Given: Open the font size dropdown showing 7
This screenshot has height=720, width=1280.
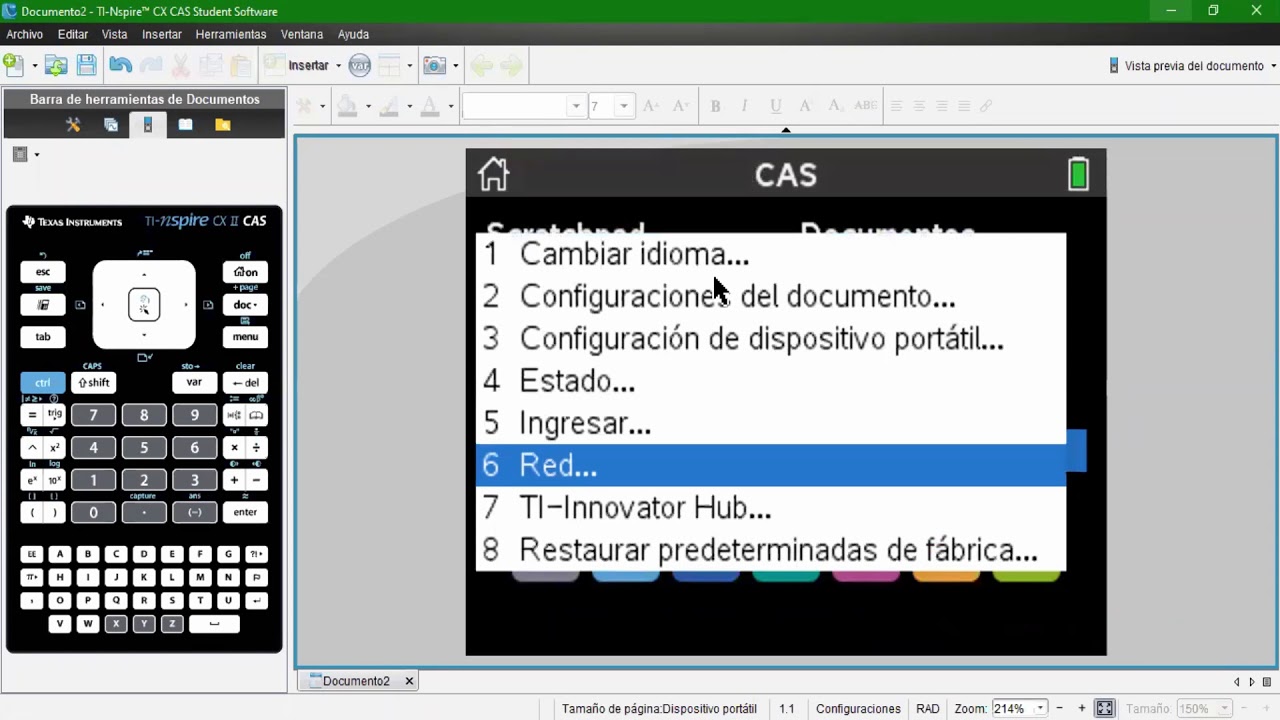Looking at the screenshot, I should click(x=624, y=106).
